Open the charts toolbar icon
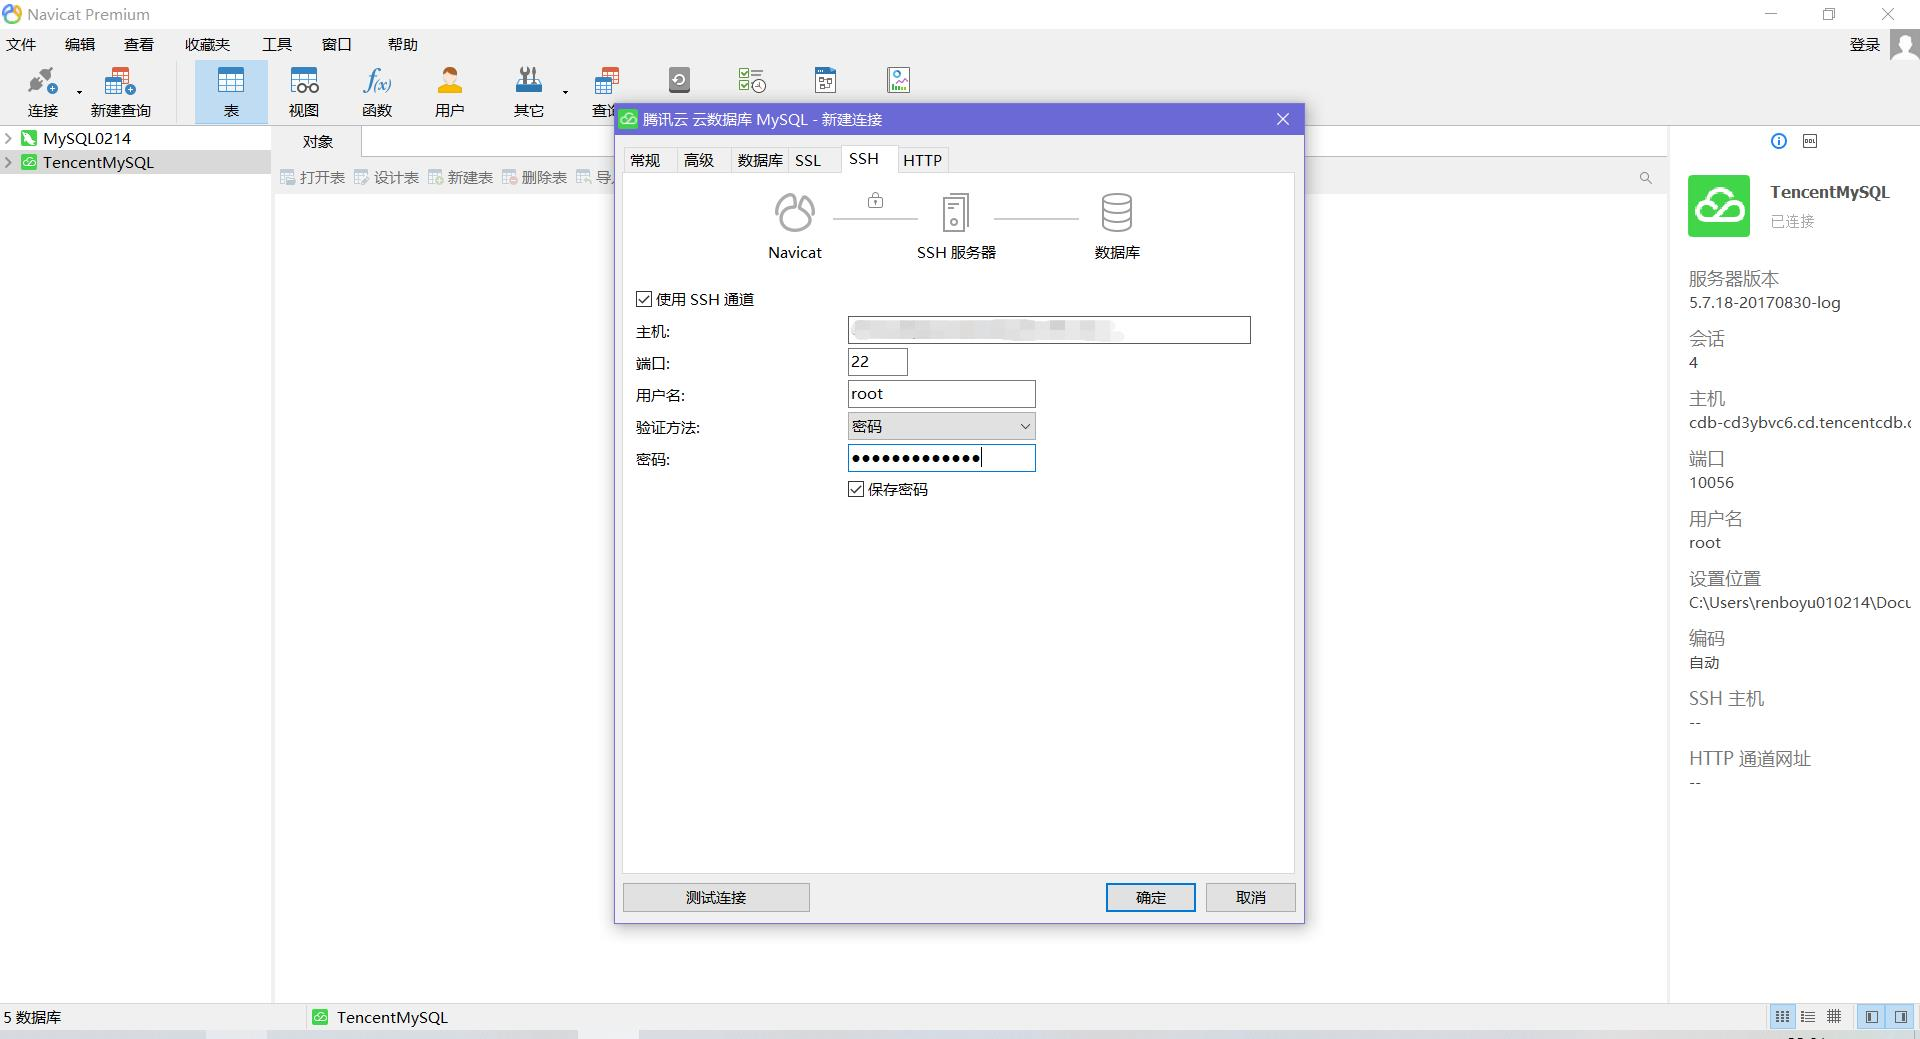The height and width of the screenshot is (1039, 1920). click(x=898, y=80)
